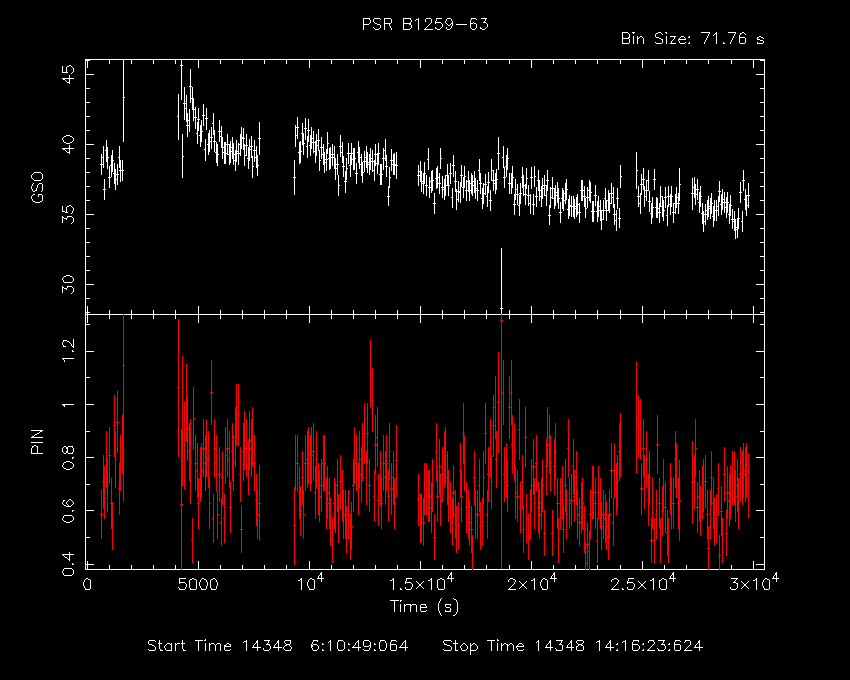Click the x-axis tick label 1.5×10^4
Screen dimensions: 850x680
tap(421, 582)
